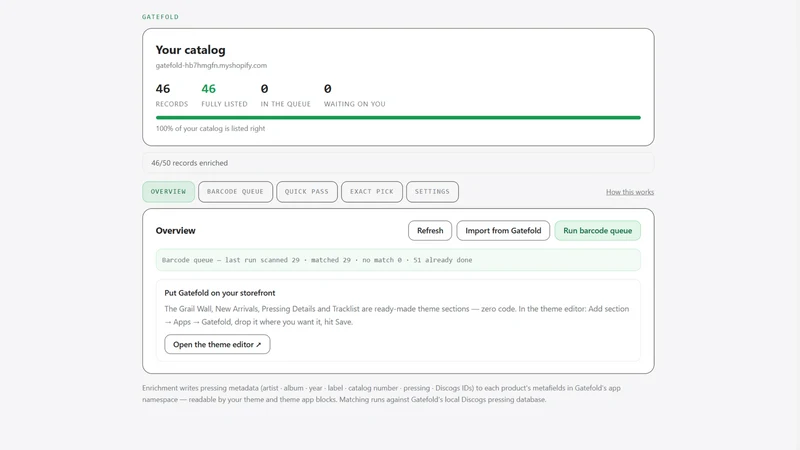Click the gatefold-hb7hmgfn.myshopify.com store domain

point(211,65)
